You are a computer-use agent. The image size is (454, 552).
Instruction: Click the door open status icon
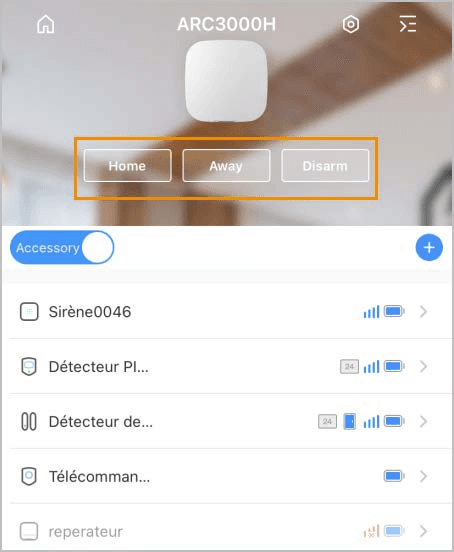click(x=349, y=421)
